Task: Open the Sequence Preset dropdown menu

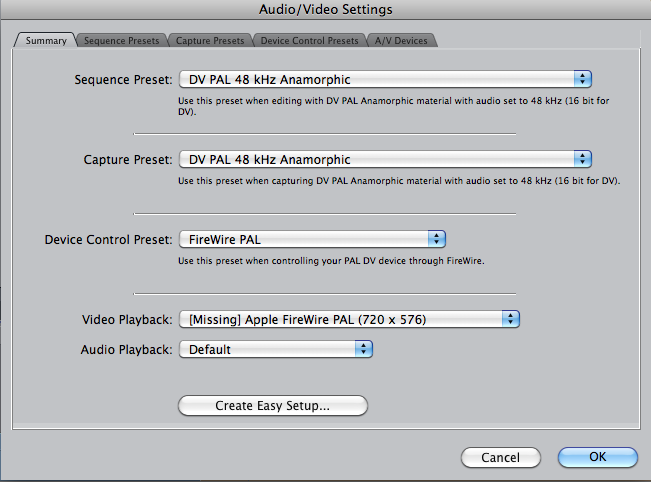Action: coord(385,79)
